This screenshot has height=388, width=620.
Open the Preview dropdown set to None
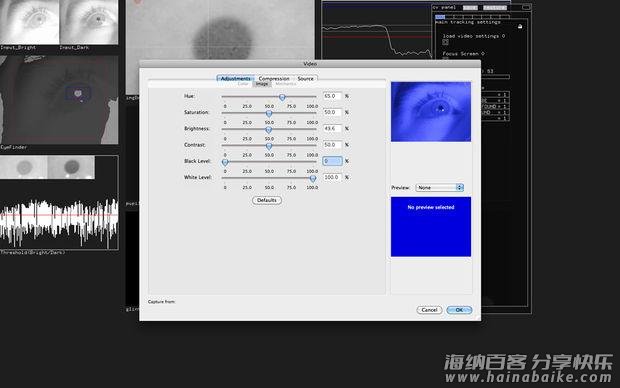[x=440, y=187]
